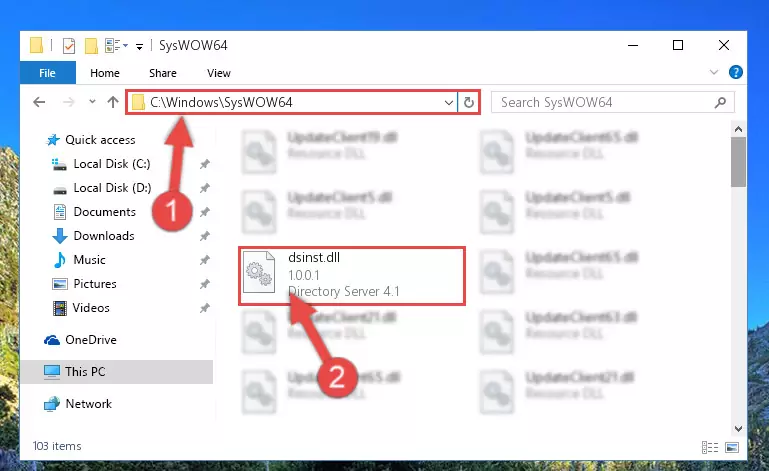Image resolution: width=769 pixels, height=471 pixels.
Task: Open the address bar history dropdown
Action: [448, 103]
